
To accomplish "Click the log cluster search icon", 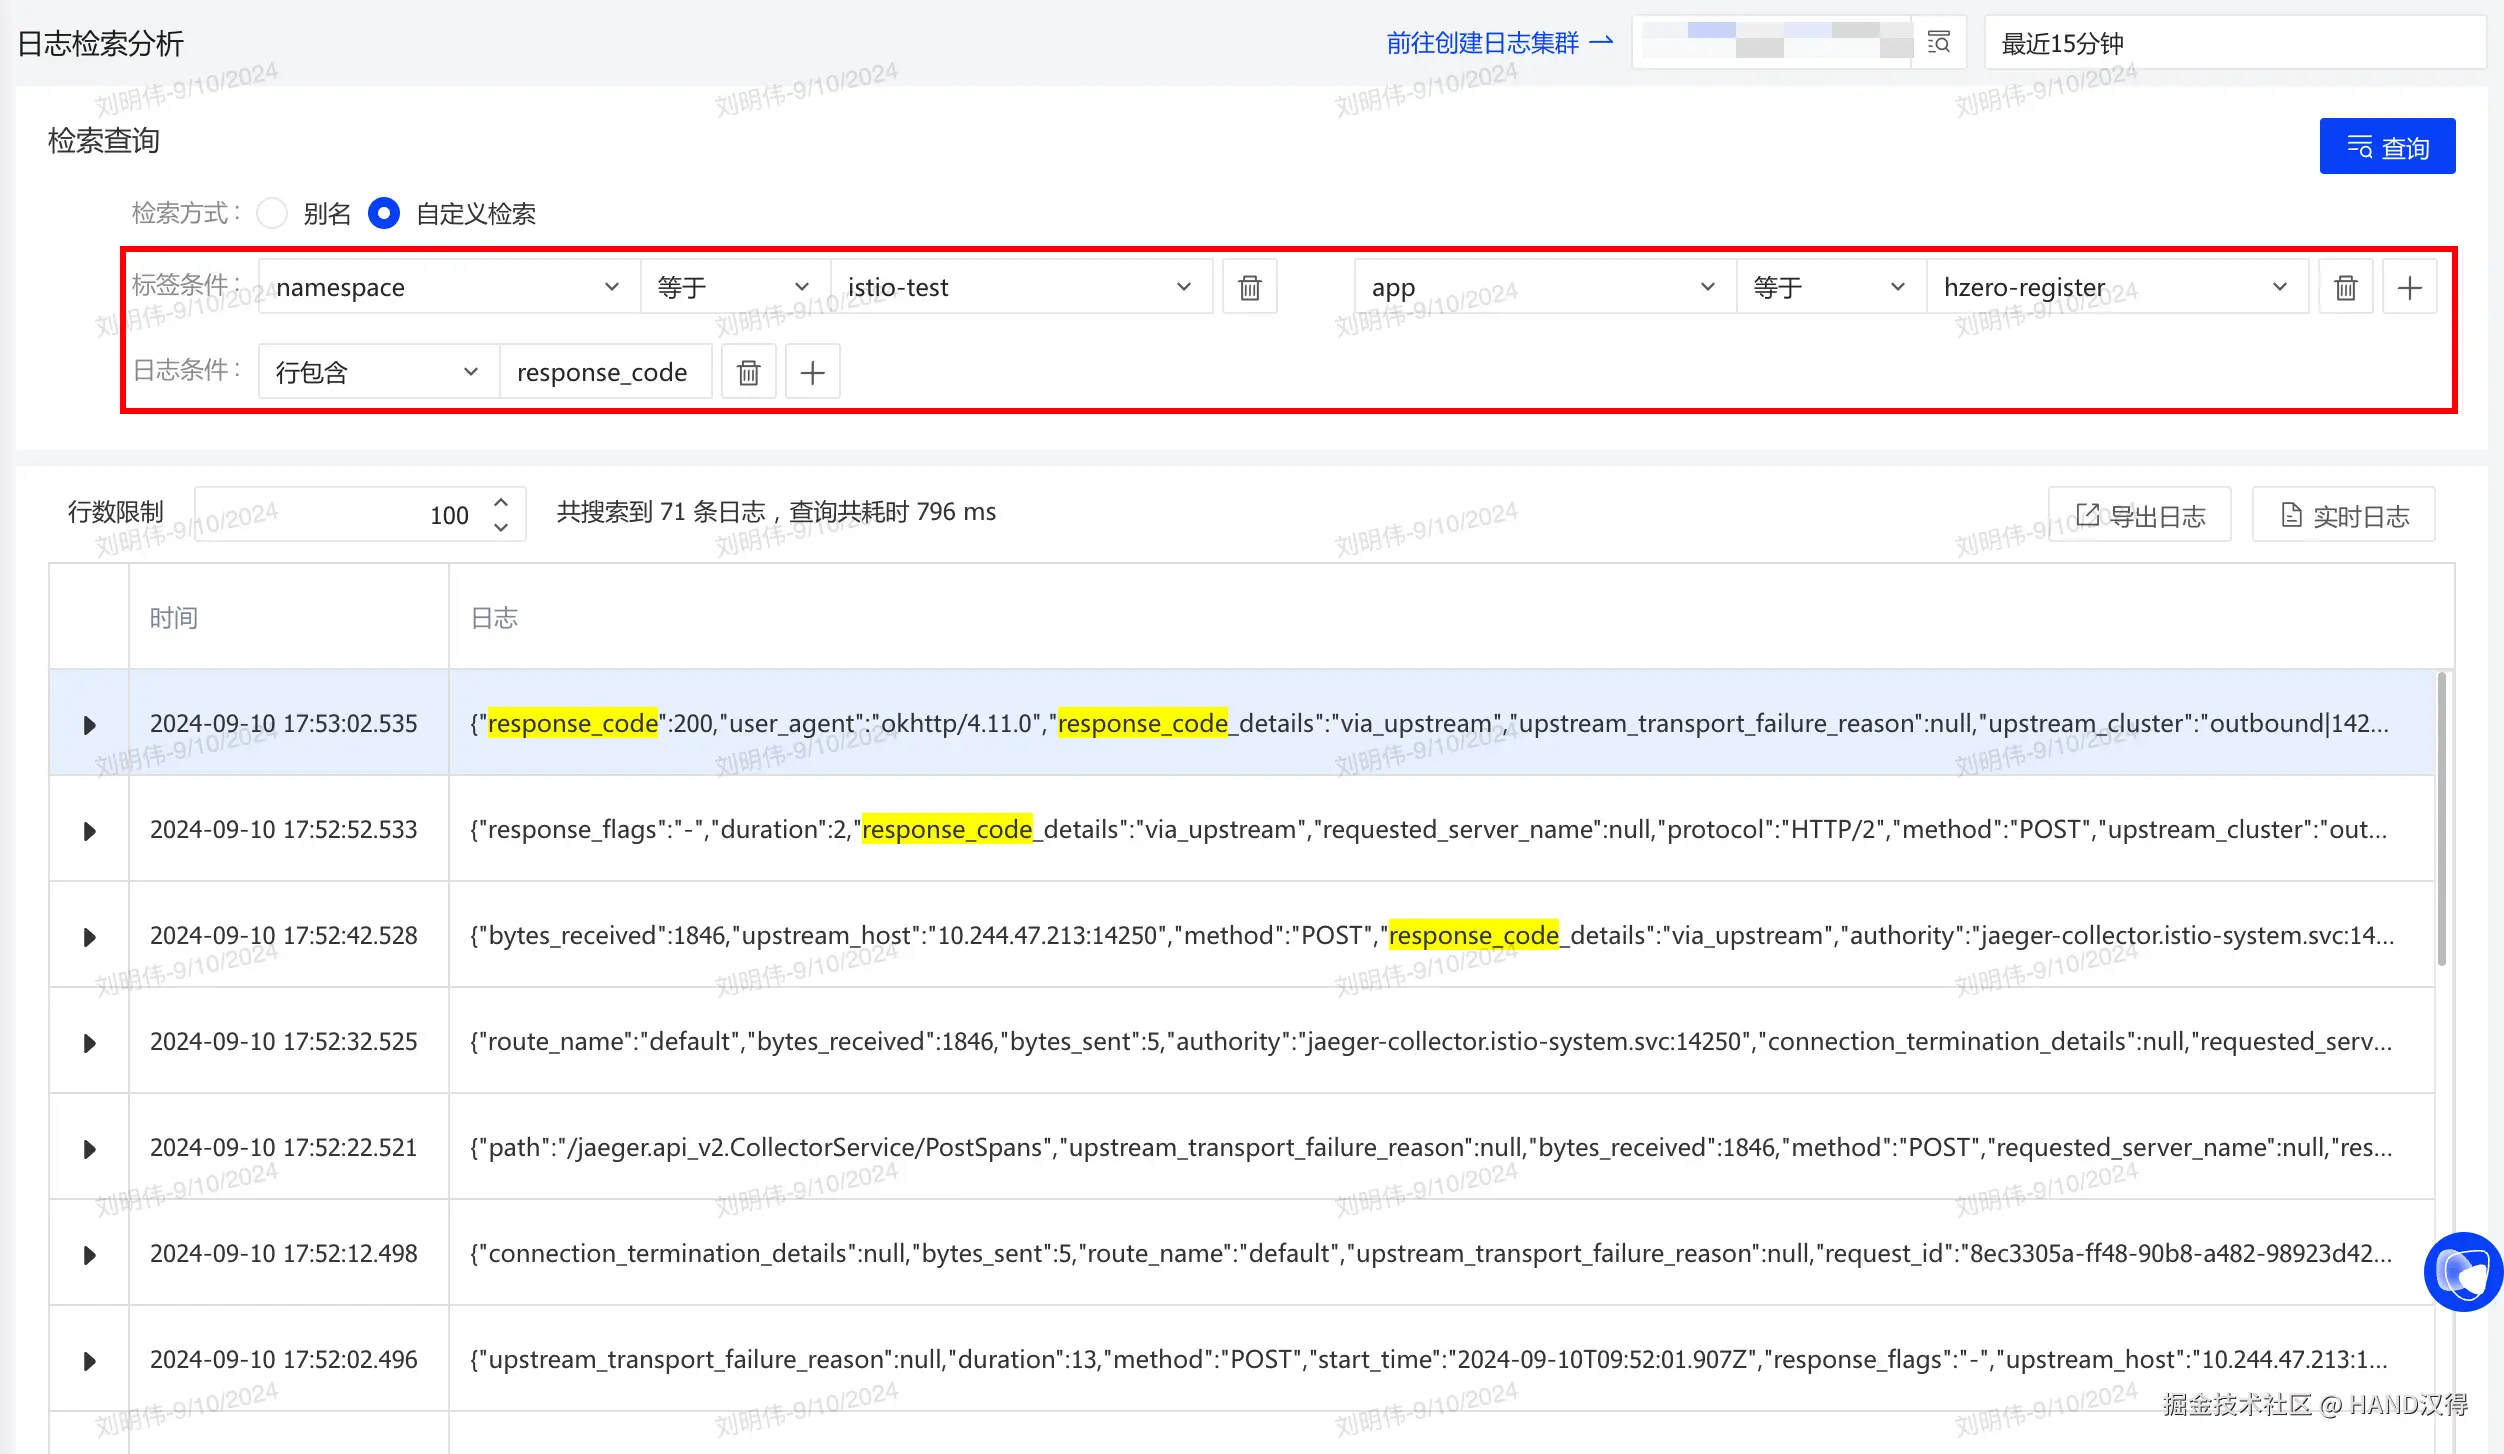I will [1938, 43].
